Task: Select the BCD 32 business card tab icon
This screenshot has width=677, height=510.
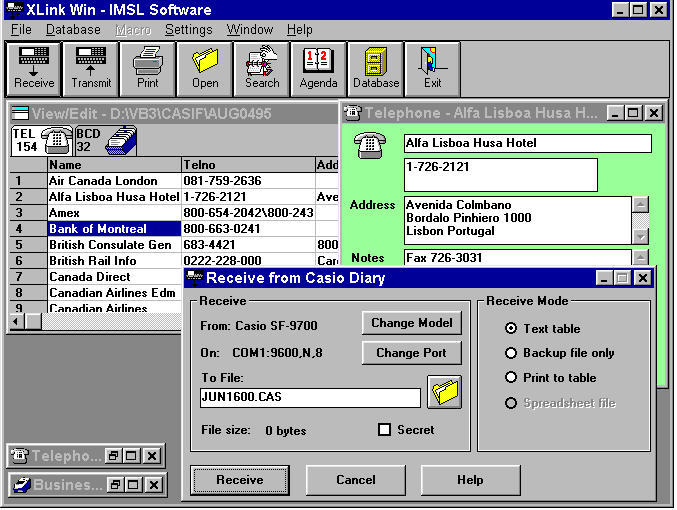Action: (106, 140)
